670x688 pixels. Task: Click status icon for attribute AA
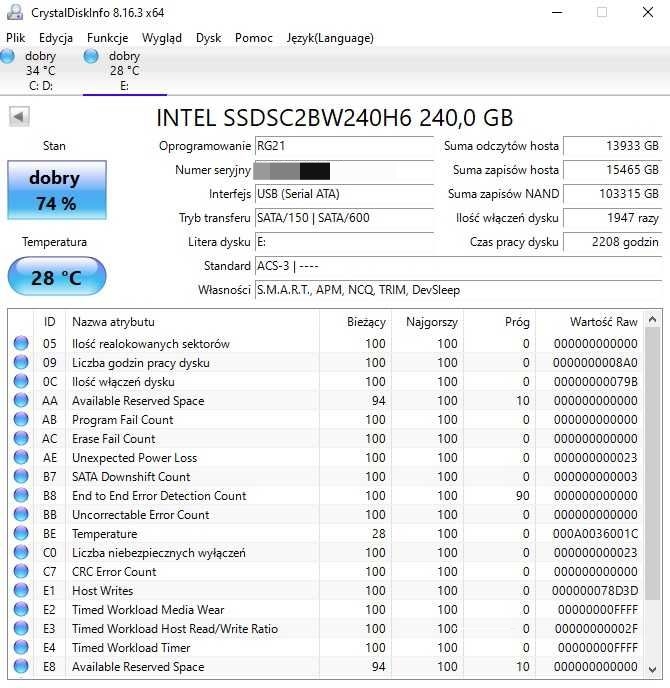21,401
